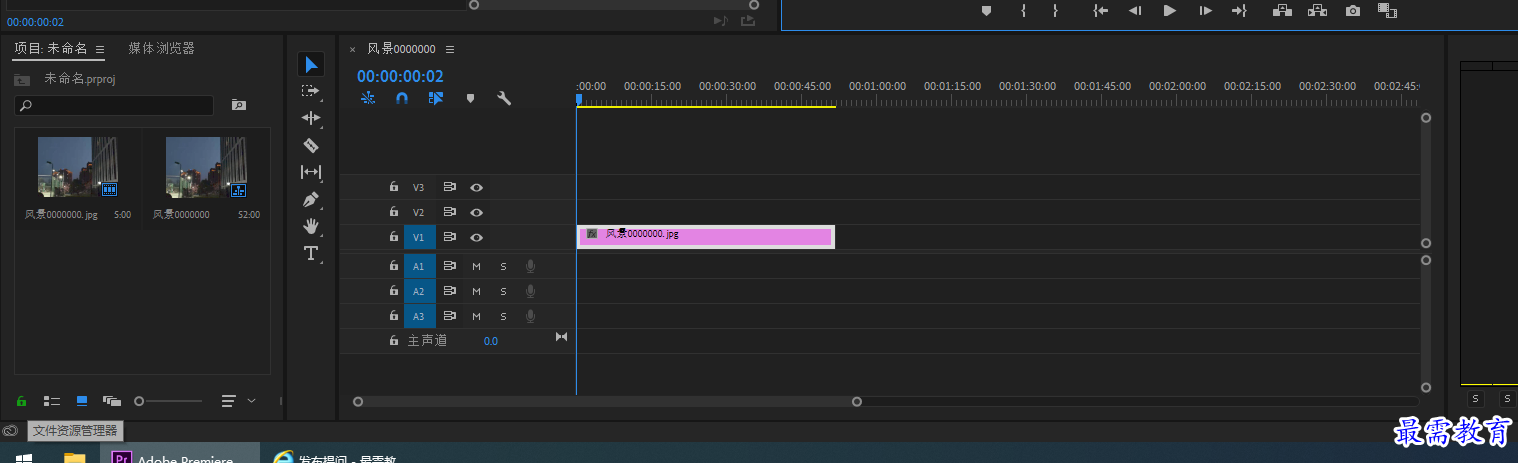Open project panel menu
Image resolution: width=1518 pixels, height=463 pixels.
100,49
